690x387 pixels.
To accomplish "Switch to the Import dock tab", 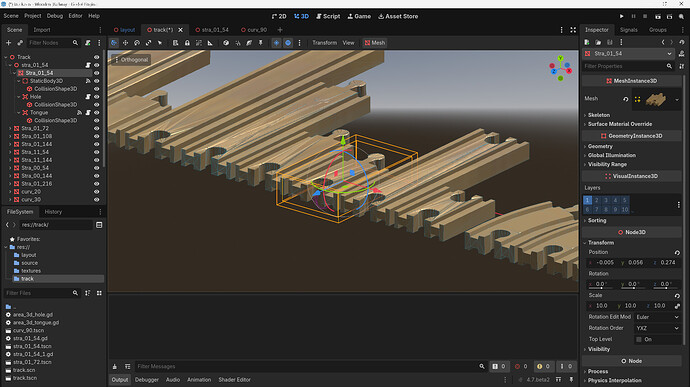I will click(x=42, y=30).
